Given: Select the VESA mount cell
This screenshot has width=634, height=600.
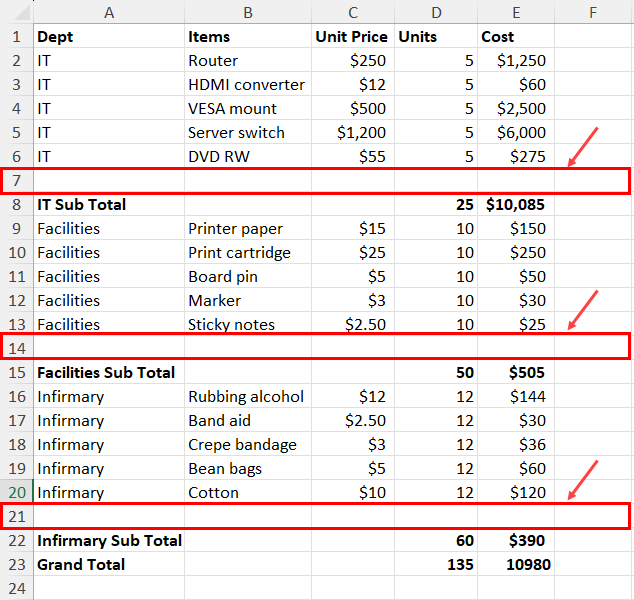Looking at the screenshot, I should [x=248, y=109].
